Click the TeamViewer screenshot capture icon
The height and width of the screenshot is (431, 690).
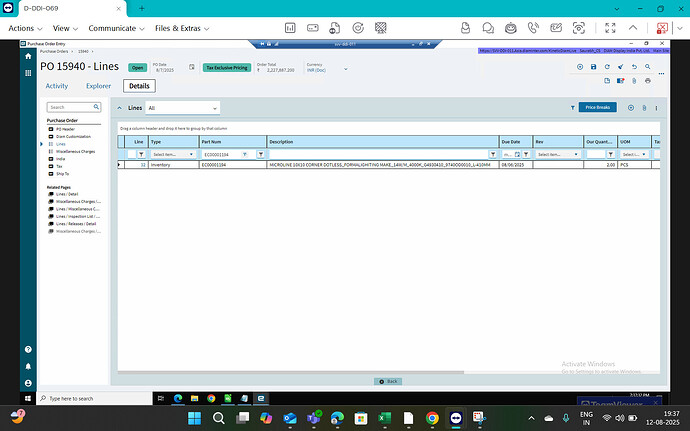(x=579, y=28)
